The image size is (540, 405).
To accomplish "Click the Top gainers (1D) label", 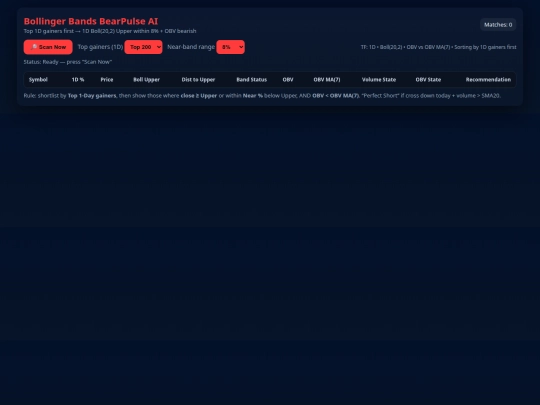I will (x=100, y=47).
